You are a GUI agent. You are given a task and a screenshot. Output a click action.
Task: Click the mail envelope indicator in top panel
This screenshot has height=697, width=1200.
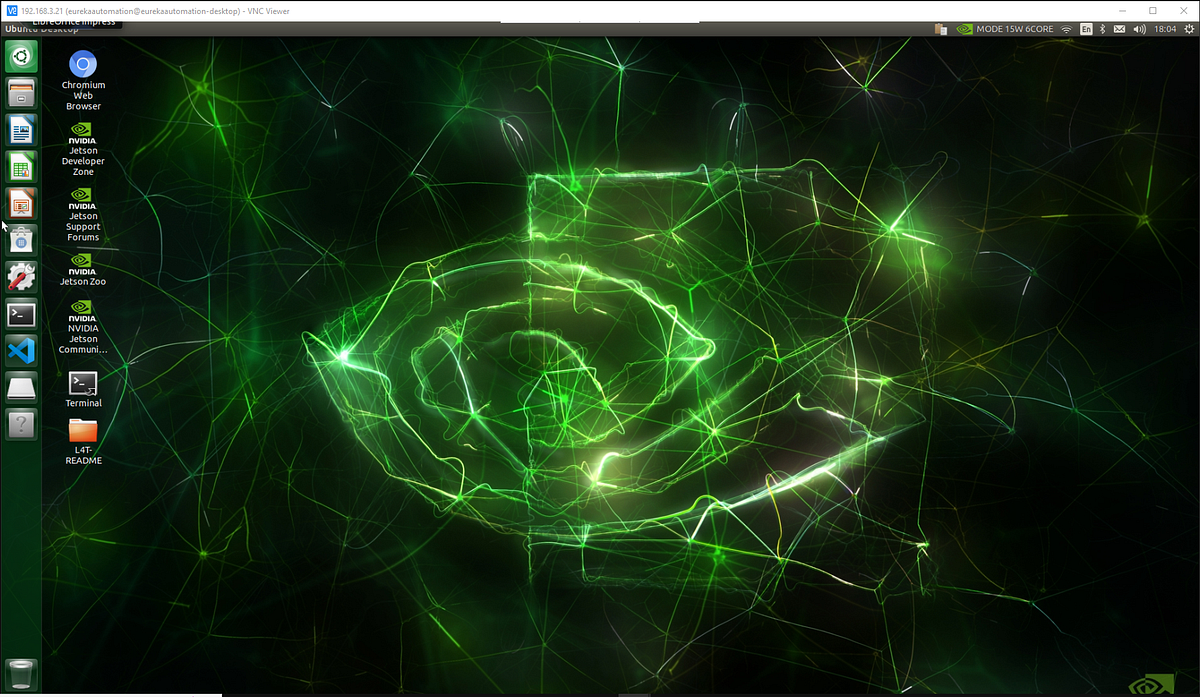[1118, 29]
